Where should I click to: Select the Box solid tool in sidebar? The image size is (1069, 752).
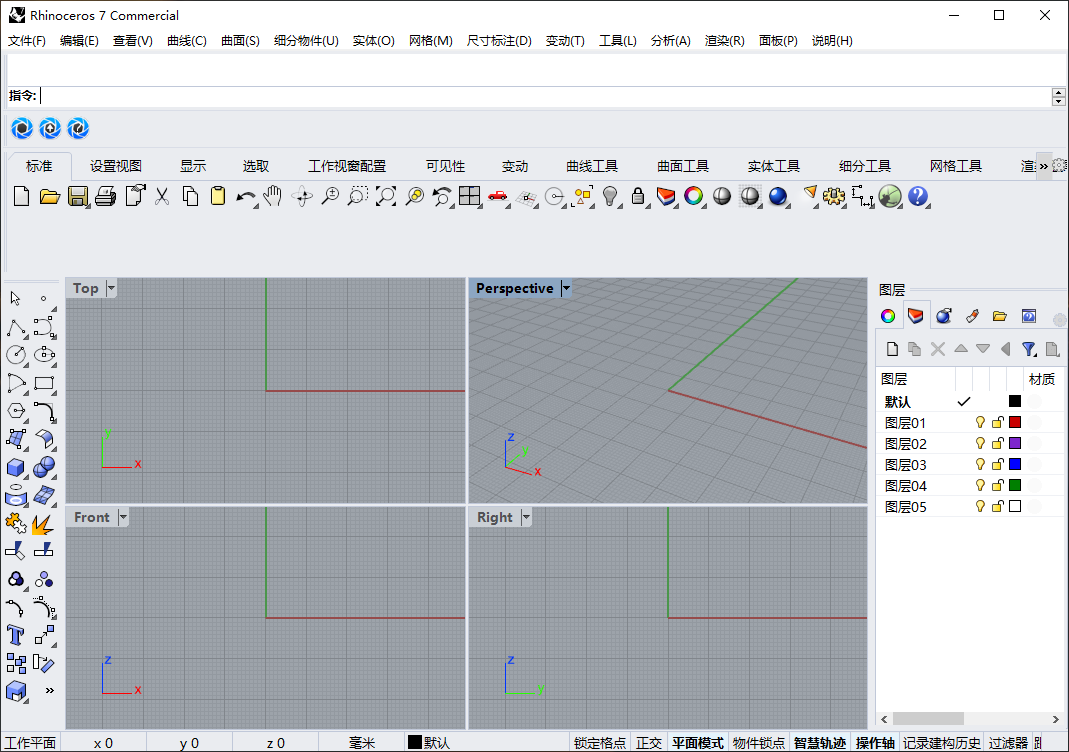coord(16,467)
